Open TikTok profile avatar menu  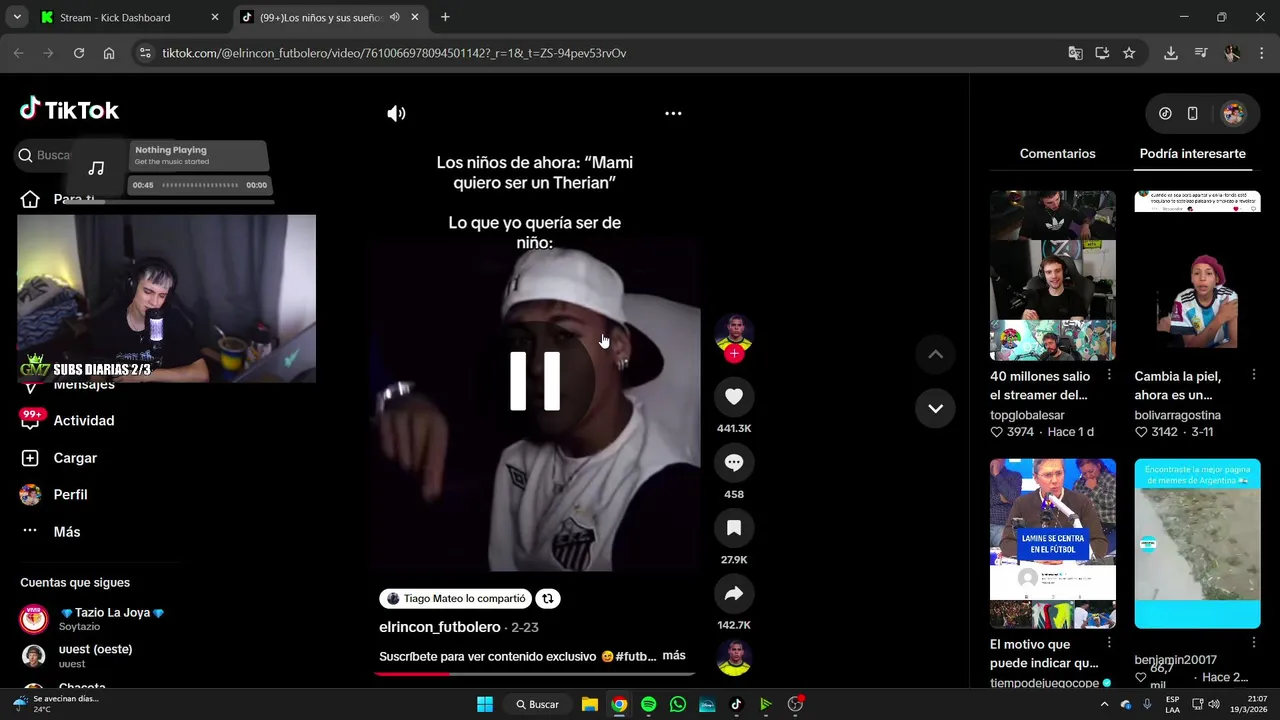1234,113
